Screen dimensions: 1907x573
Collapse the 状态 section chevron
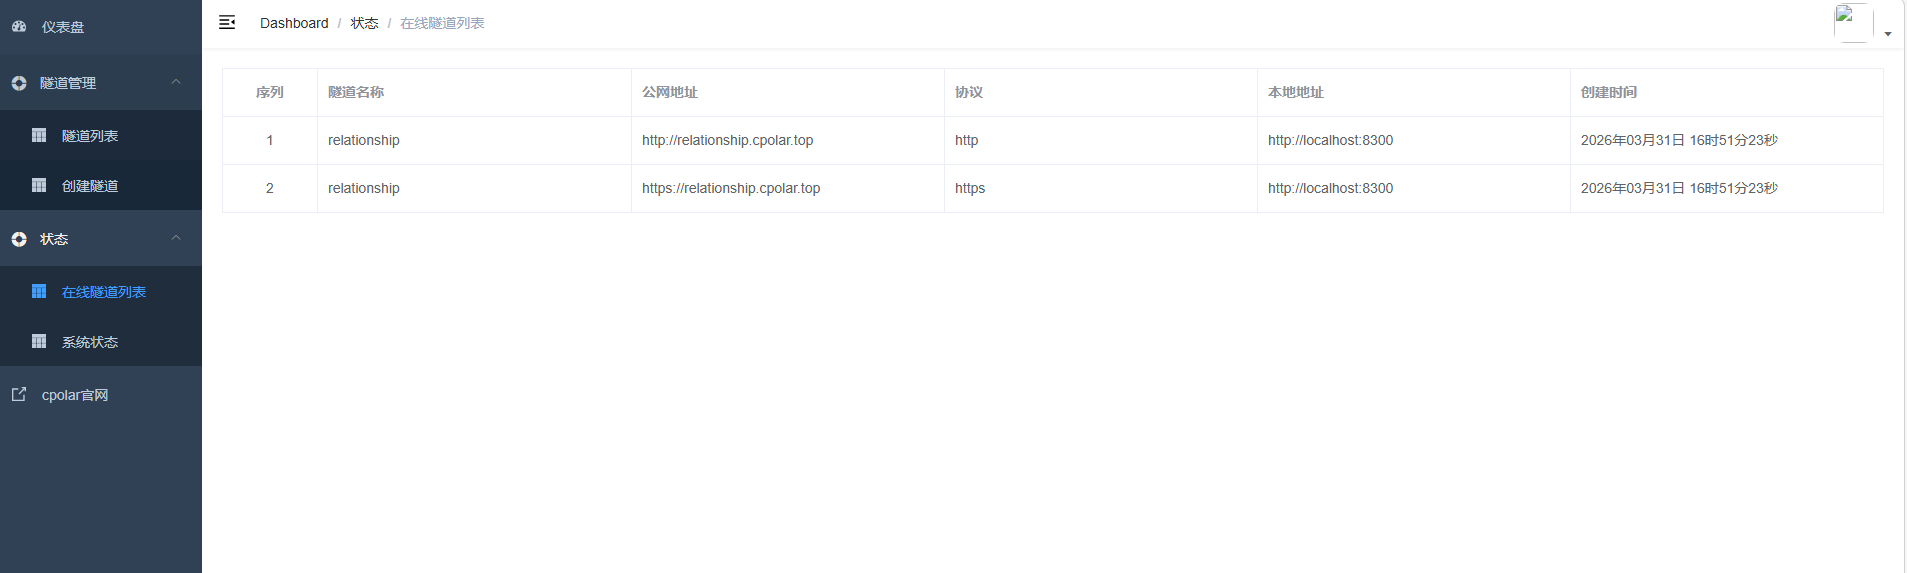[176, 238]
